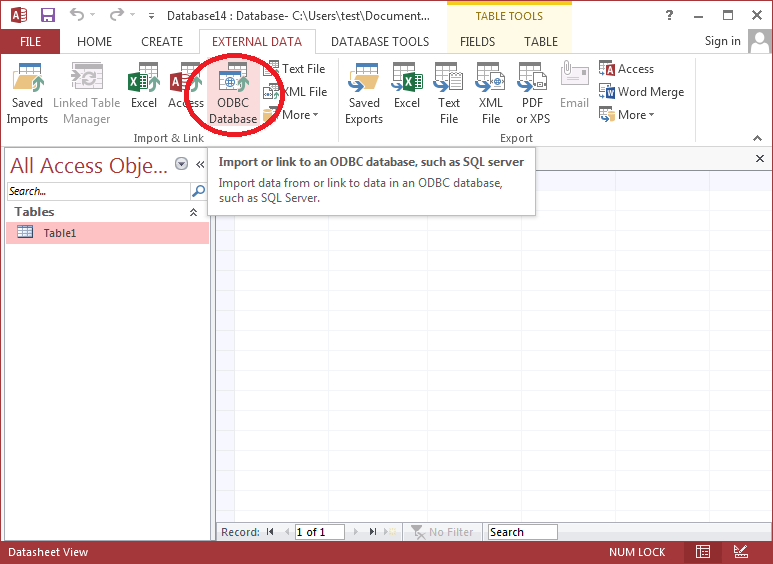
Task: Click the magnifier search icon in navigation pane
Action: [198, 191]
